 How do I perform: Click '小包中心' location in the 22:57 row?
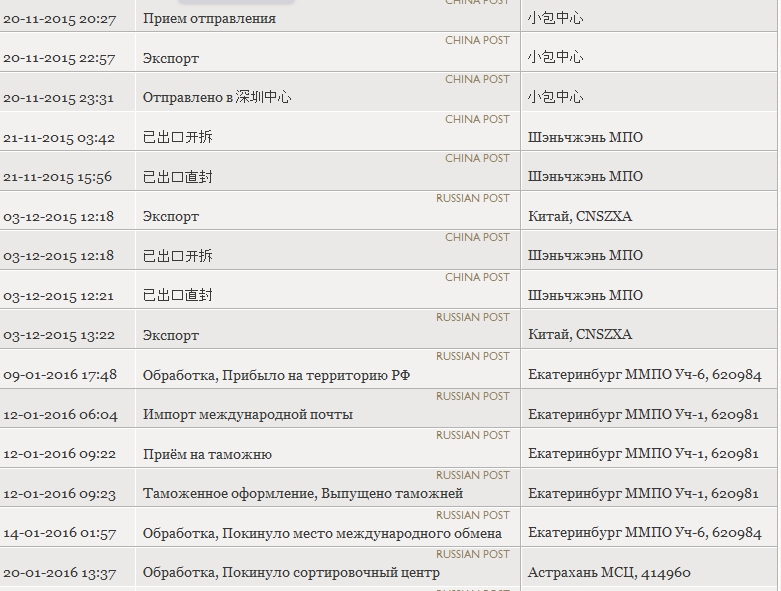555,57
